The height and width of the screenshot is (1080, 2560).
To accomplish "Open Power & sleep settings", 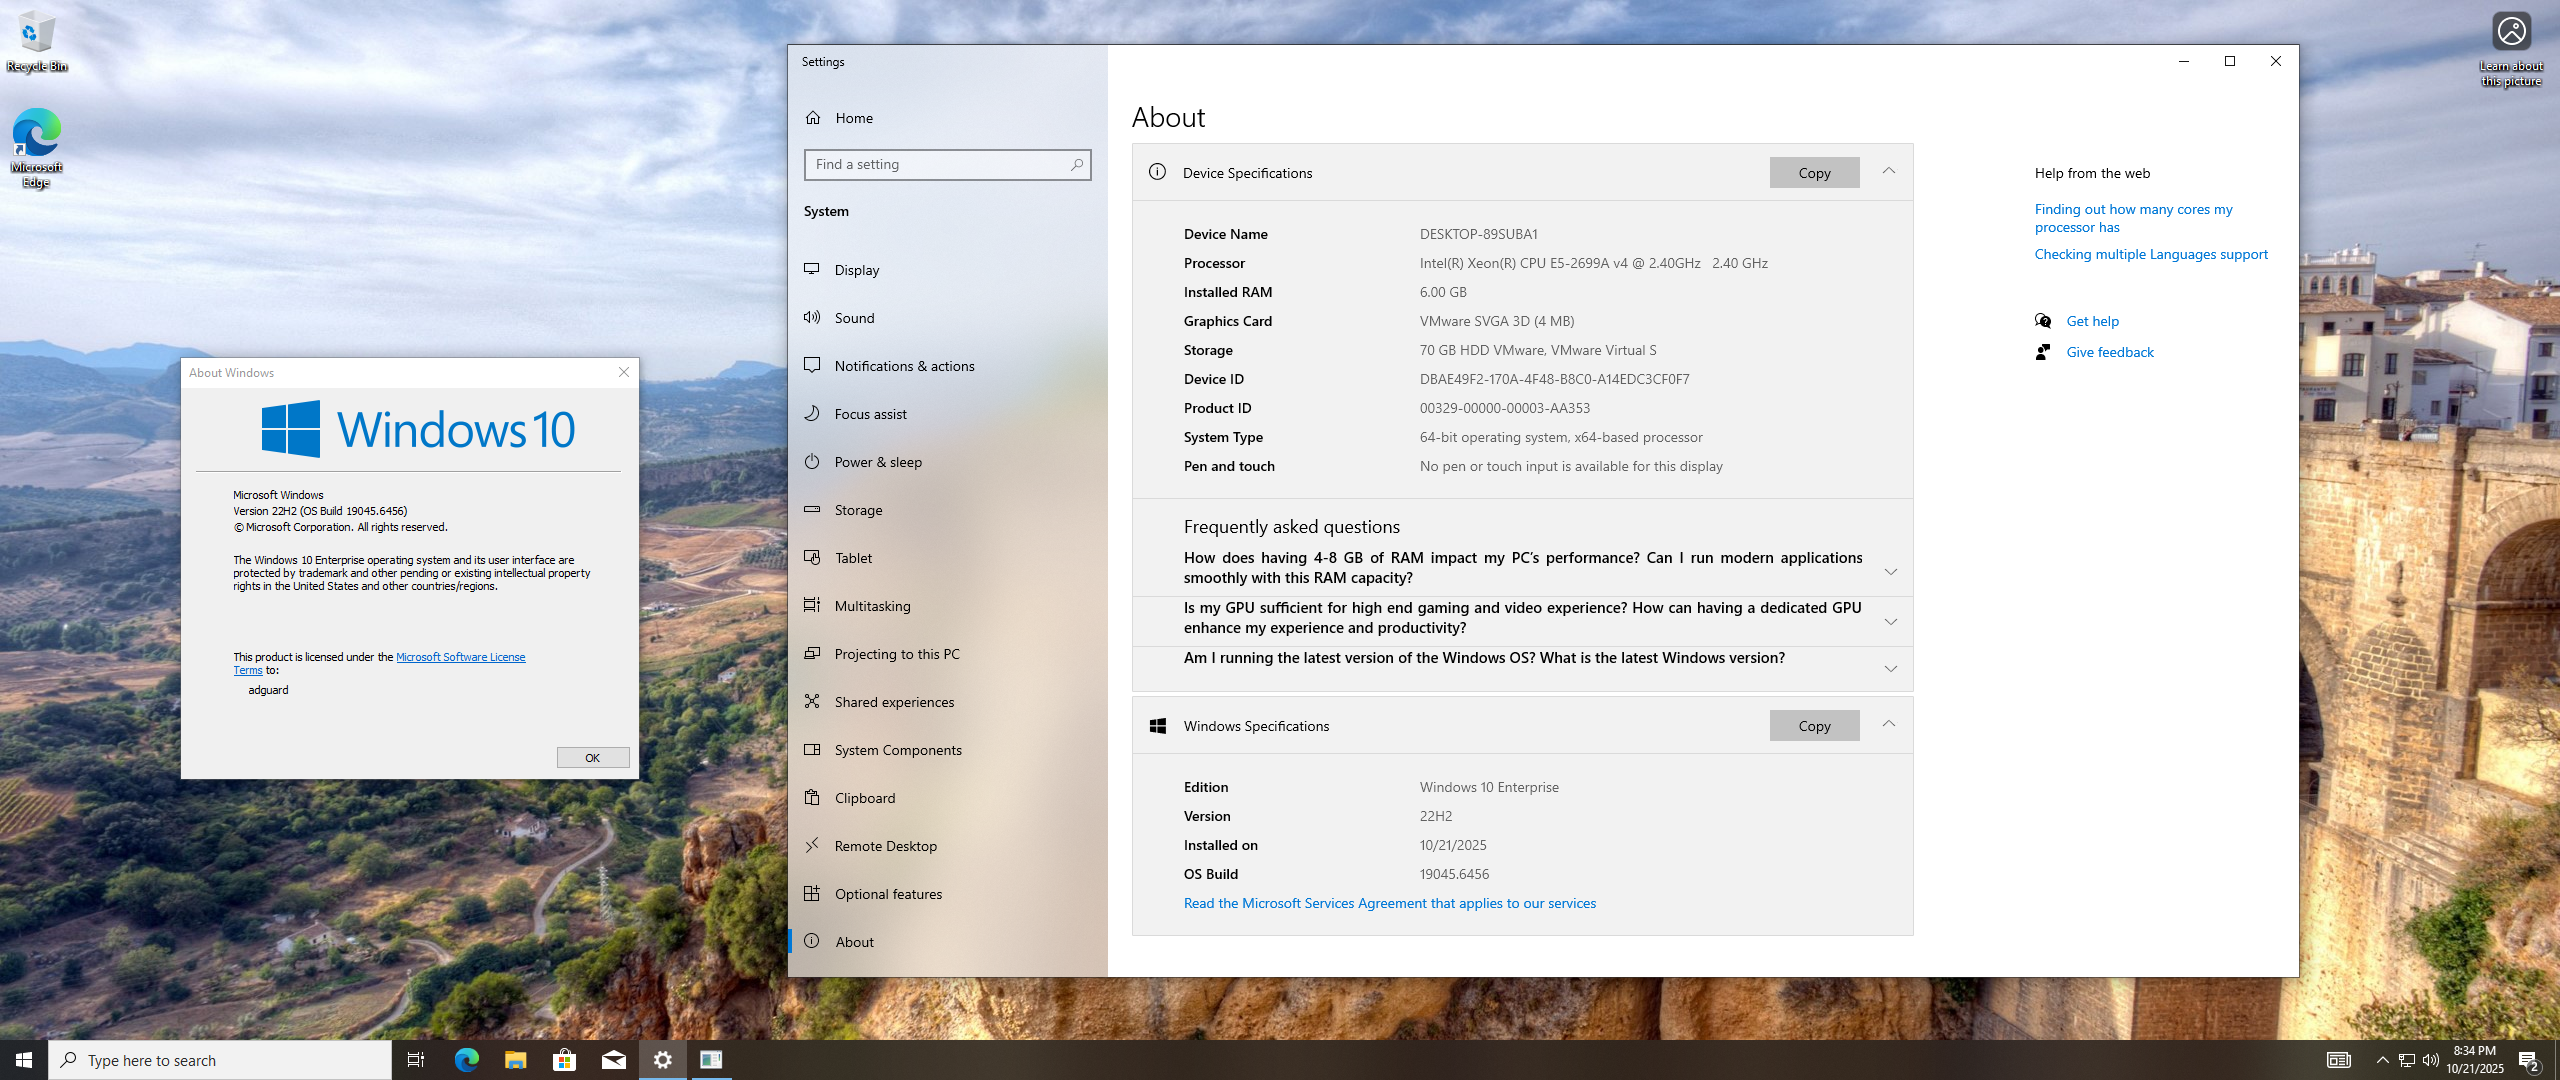I will click(877, 462).
